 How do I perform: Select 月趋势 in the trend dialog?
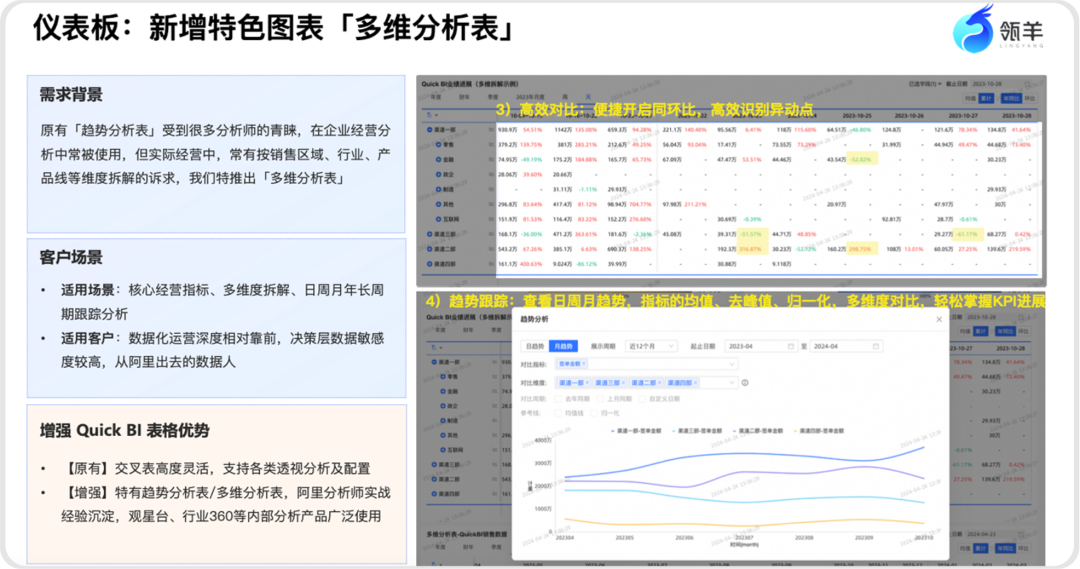coord(563,346)
